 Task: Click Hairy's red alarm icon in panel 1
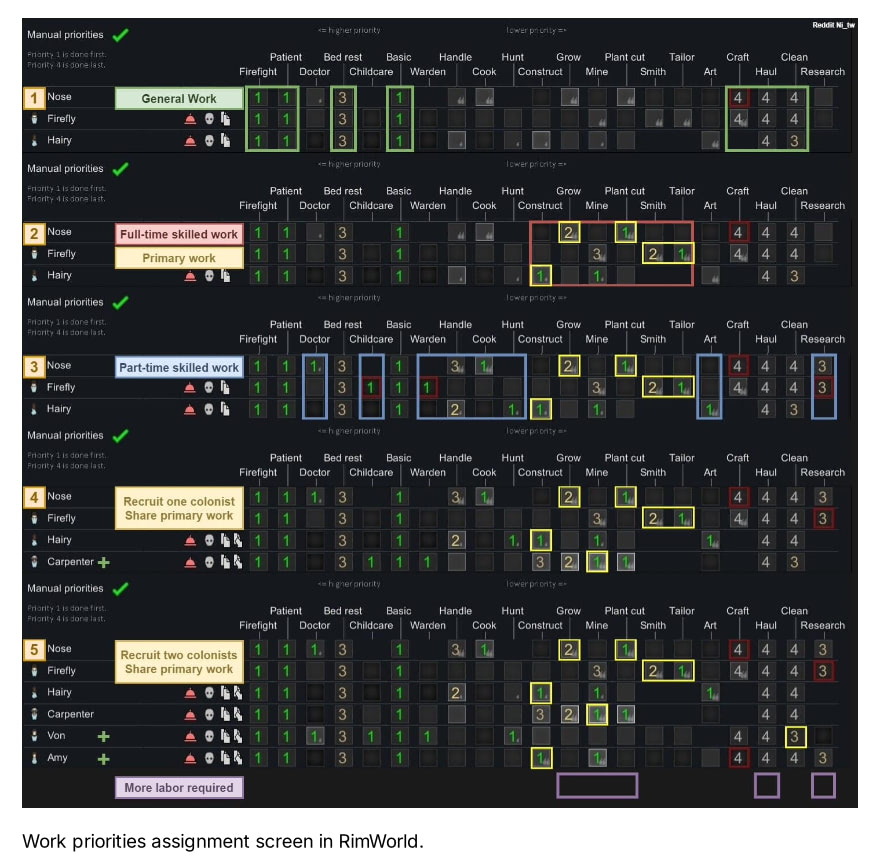(190, 140)
